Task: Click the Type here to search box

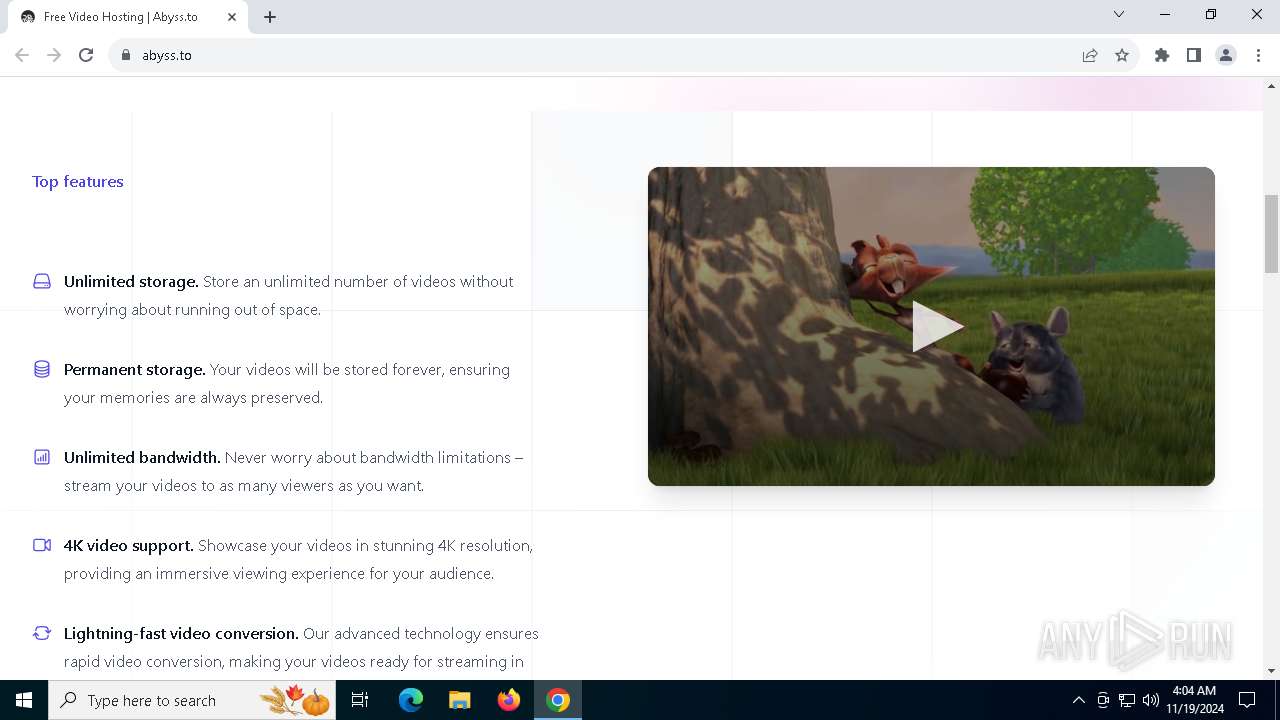Action: click(191, 700)
